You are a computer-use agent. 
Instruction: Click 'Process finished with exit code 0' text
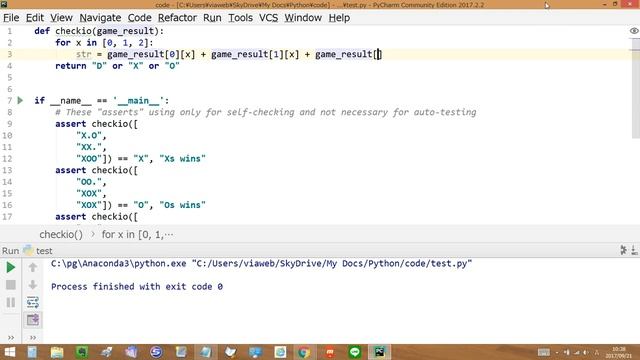(x=137, y=287)
